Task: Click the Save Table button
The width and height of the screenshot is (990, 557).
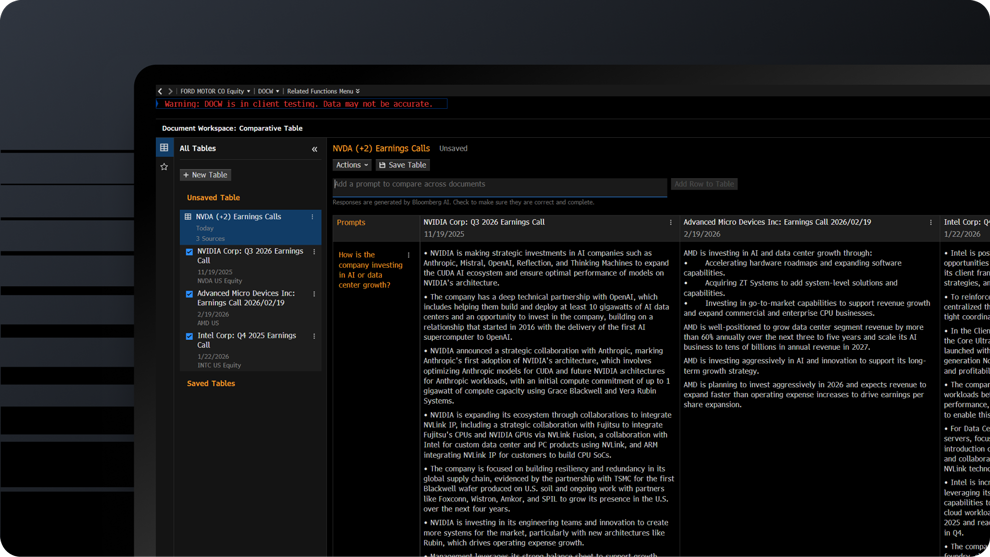Action: tap(402, 165)
